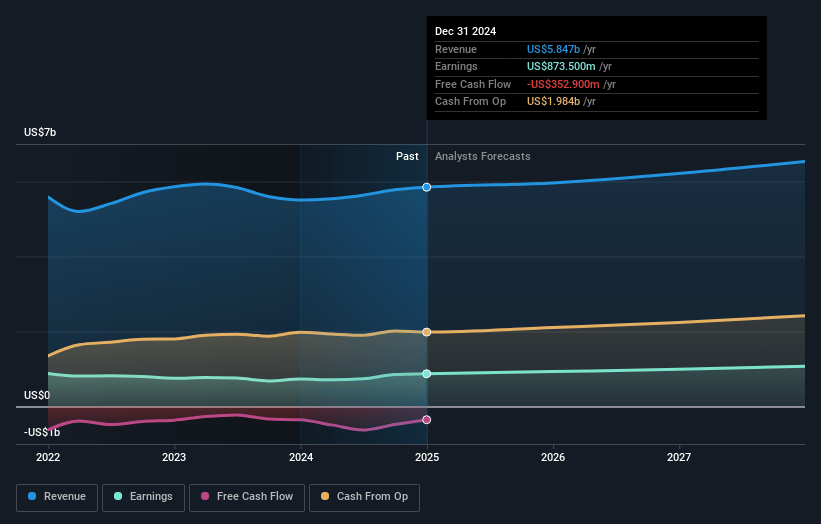Select the 2026 x-axis label

click(x=553, y=458)
